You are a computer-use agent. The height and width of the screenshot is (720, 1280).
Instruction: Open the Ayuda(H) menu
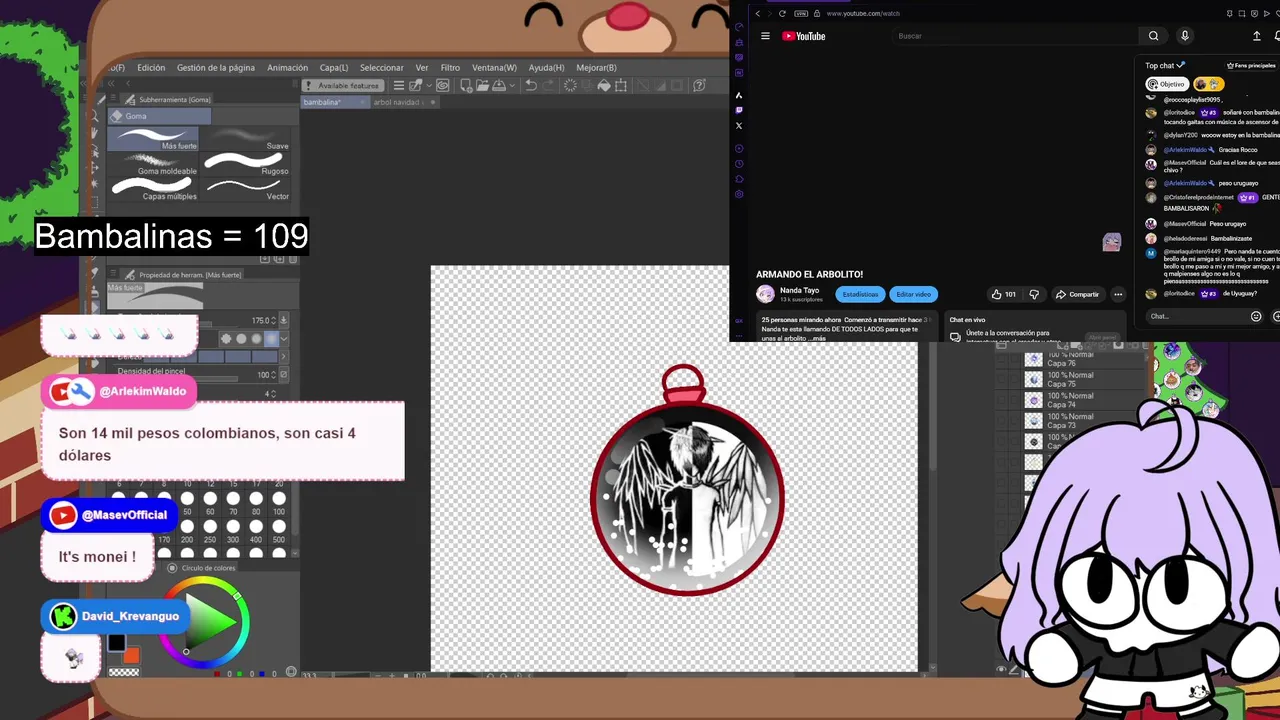(546, 68)
